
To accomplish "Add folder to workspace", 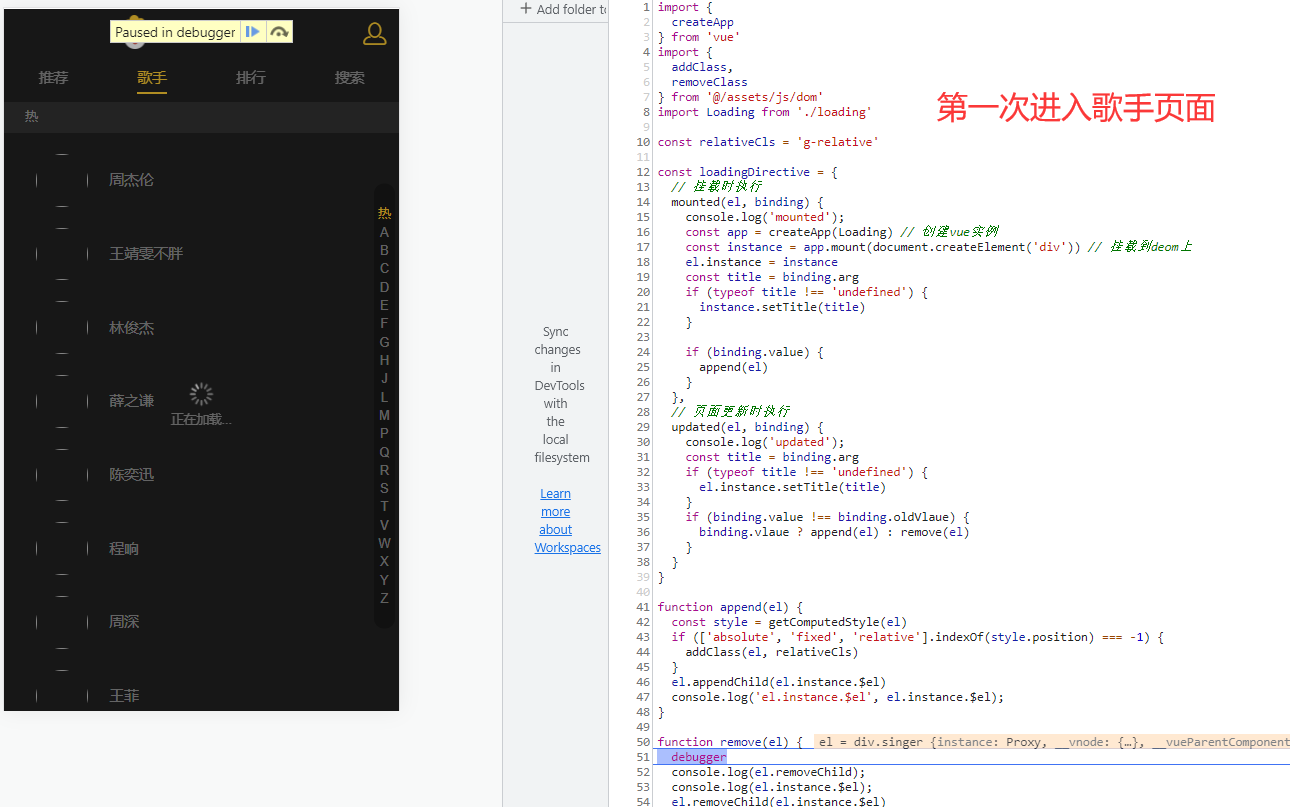I will click(563, 9).
